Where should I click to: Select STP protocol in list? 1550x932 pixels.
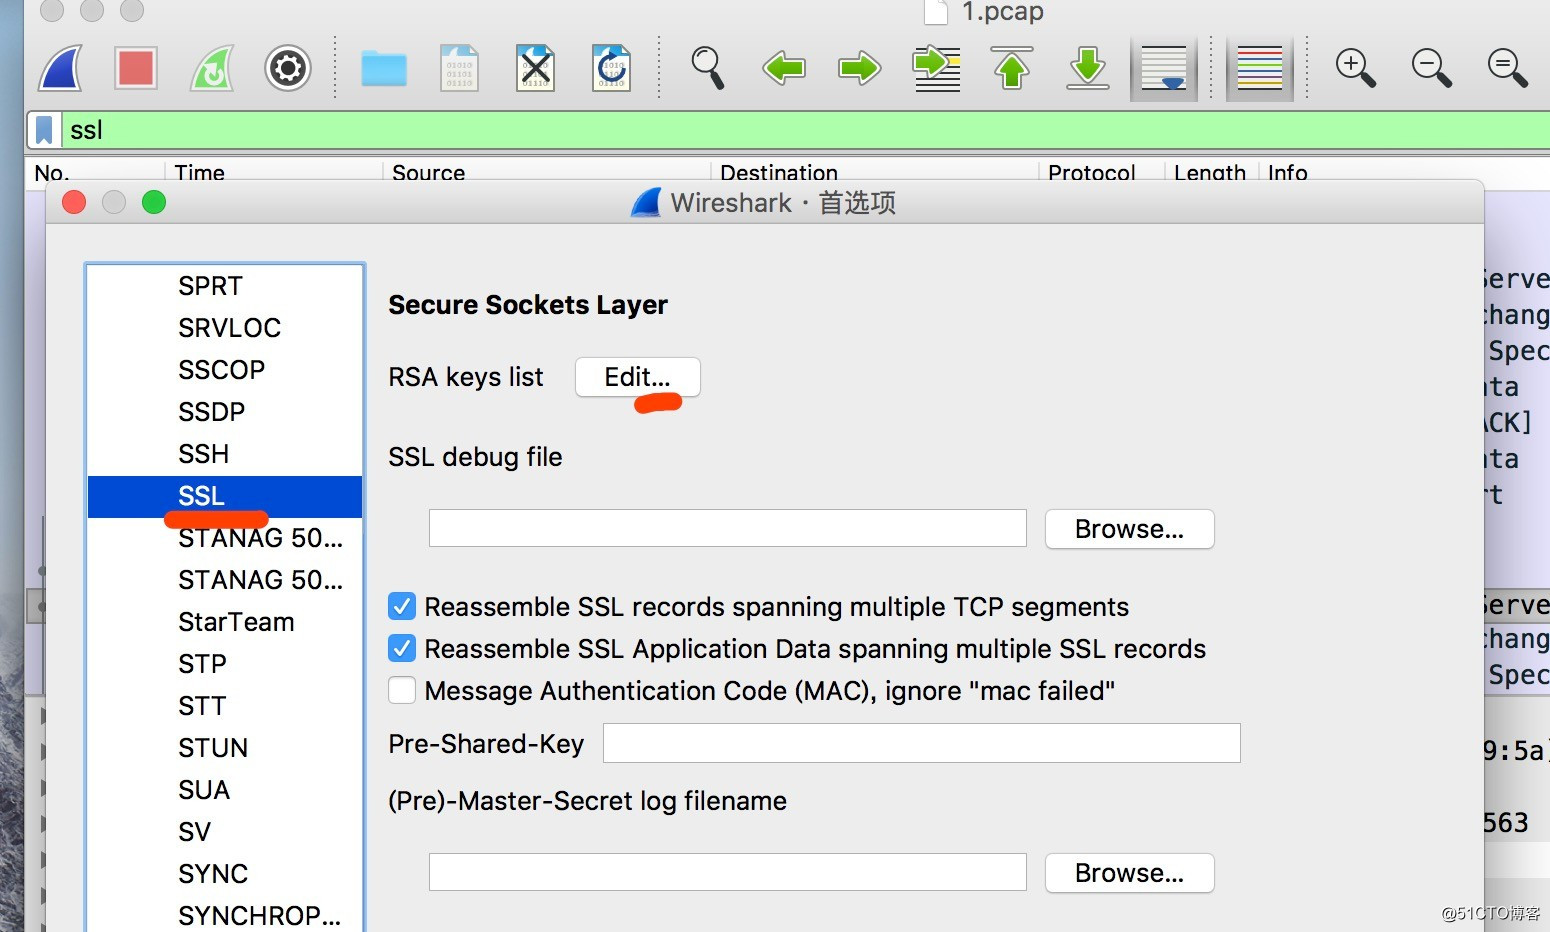coord(225,664)
